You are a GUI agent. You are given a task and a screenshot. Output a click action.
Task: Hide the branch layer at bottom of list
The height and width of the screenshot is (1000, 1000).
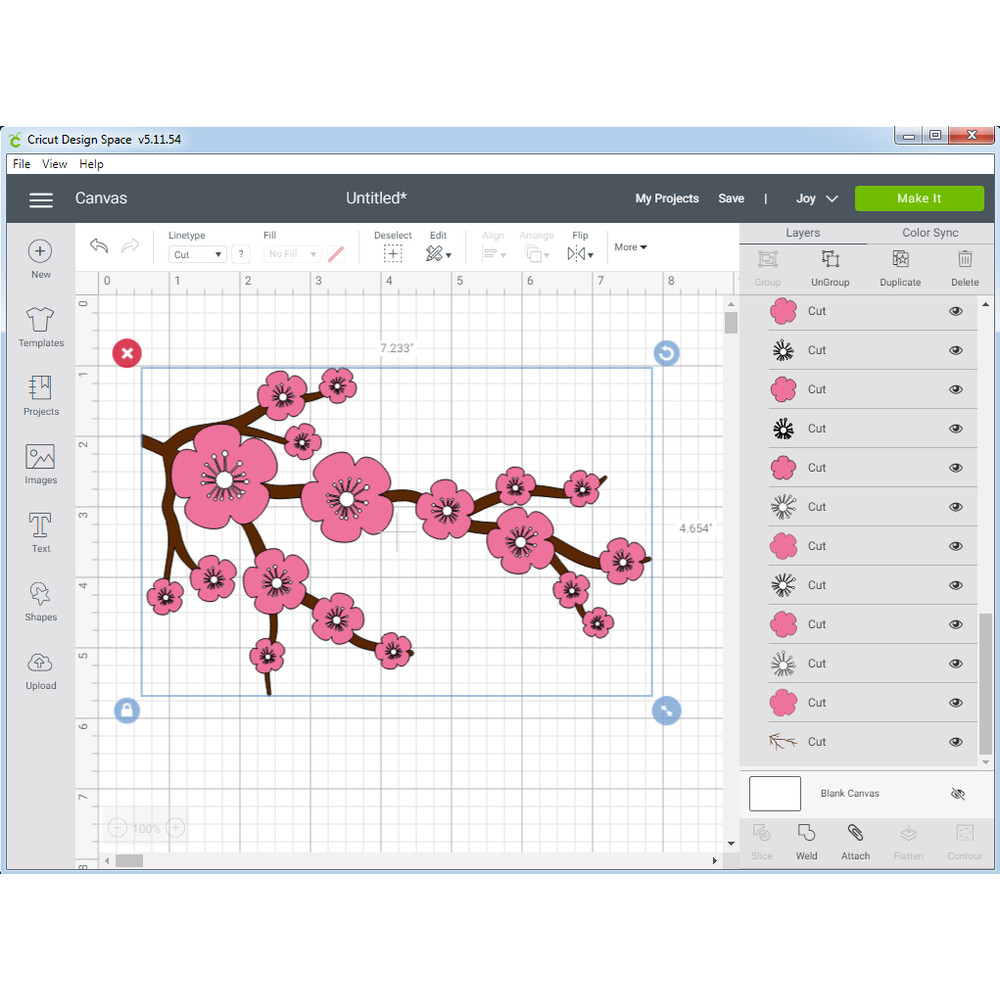click(x=956, y=742)
